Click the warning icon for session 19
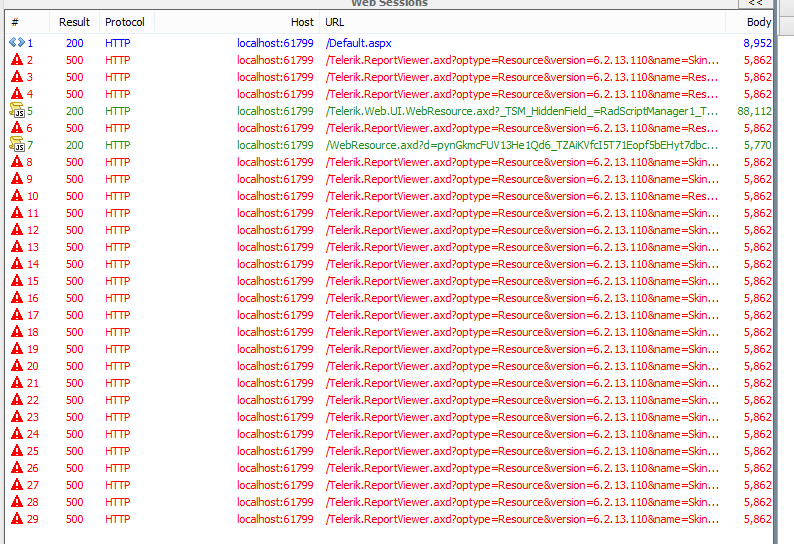This screenshot has width=794, height=544. (17, 348)
